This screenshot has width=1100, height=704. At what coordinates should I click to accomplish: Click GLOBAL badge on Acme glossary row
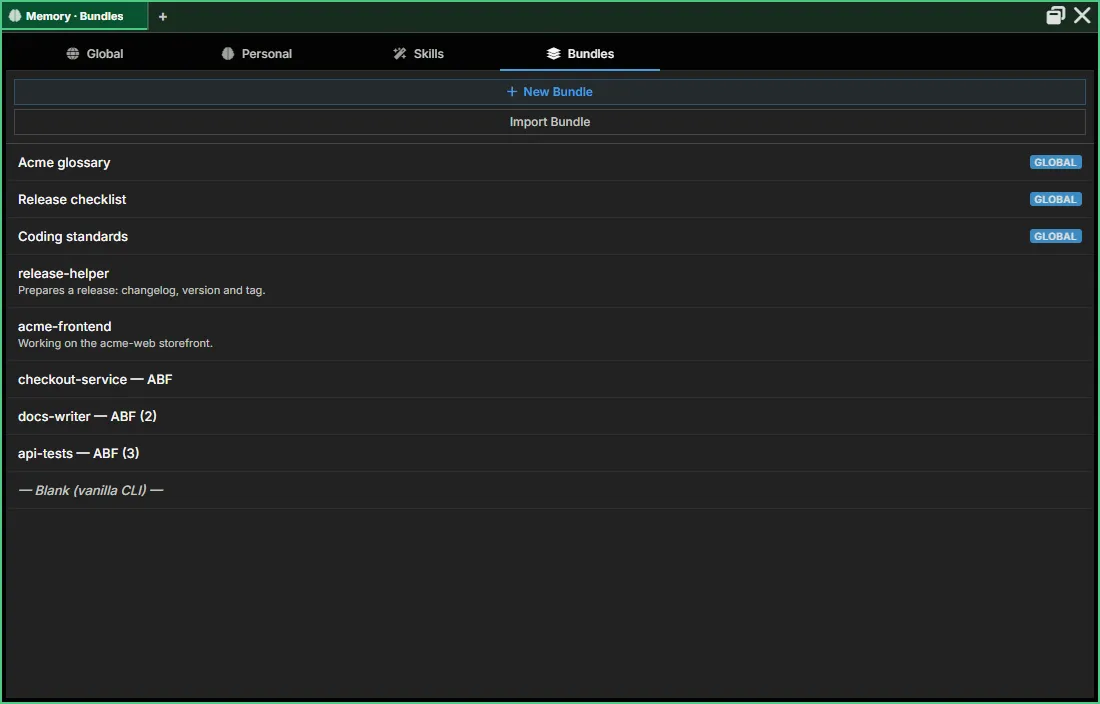(1055, 163)
